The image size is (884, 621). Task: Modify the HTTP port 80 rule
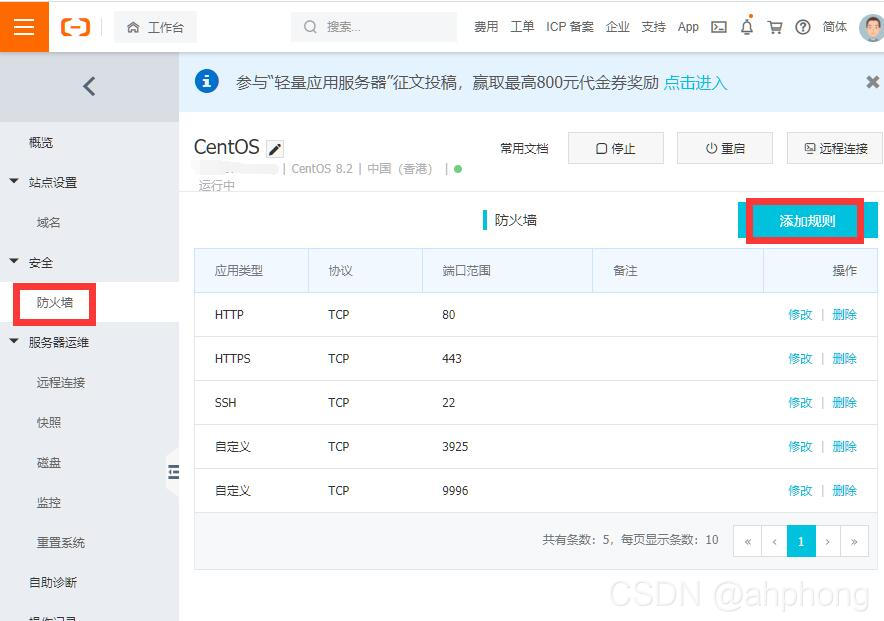click(x=800, y=314)
